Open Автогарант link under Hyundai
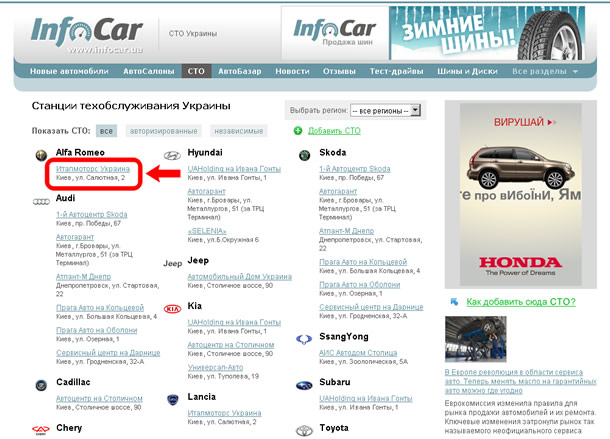This screenshot has width=610, height=439. (x=206, y=191)
